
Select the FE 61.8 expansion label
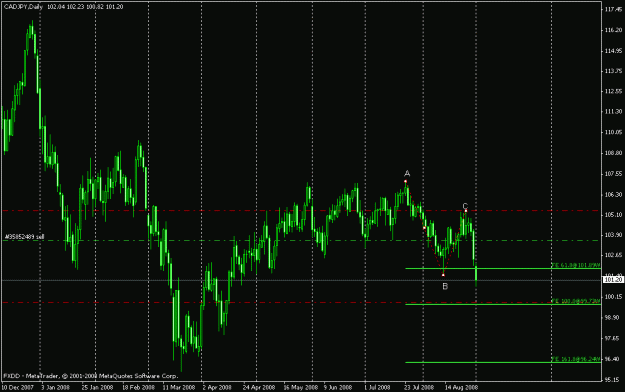click(x=576, y=265)
